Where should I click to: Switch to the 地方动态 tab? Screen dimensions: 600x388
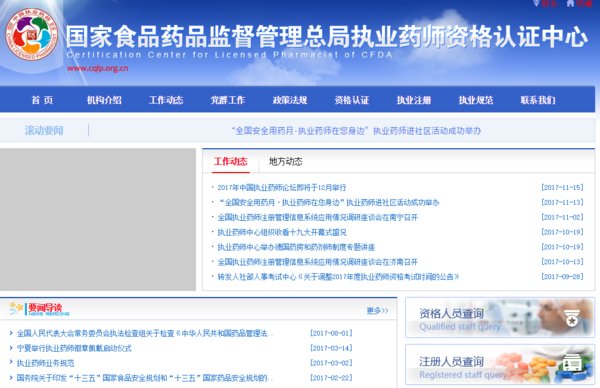[x=285, y=161]
